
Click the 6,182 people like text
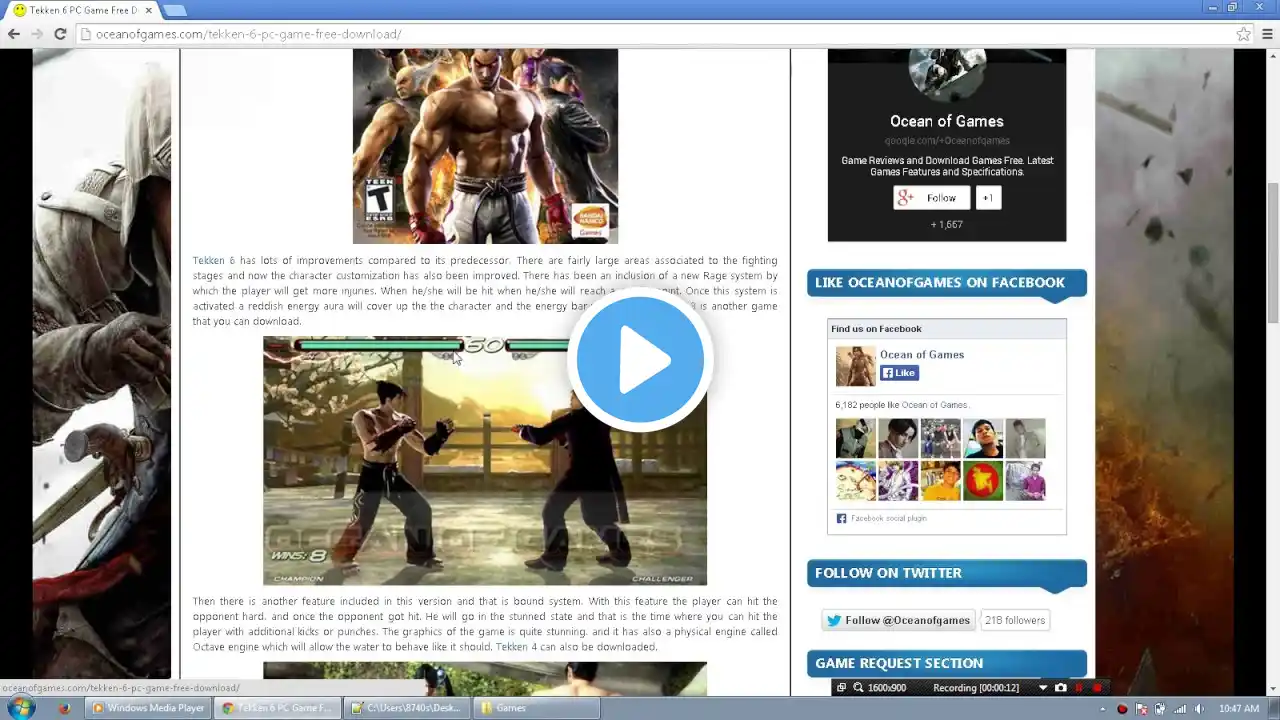coord(901,405)
